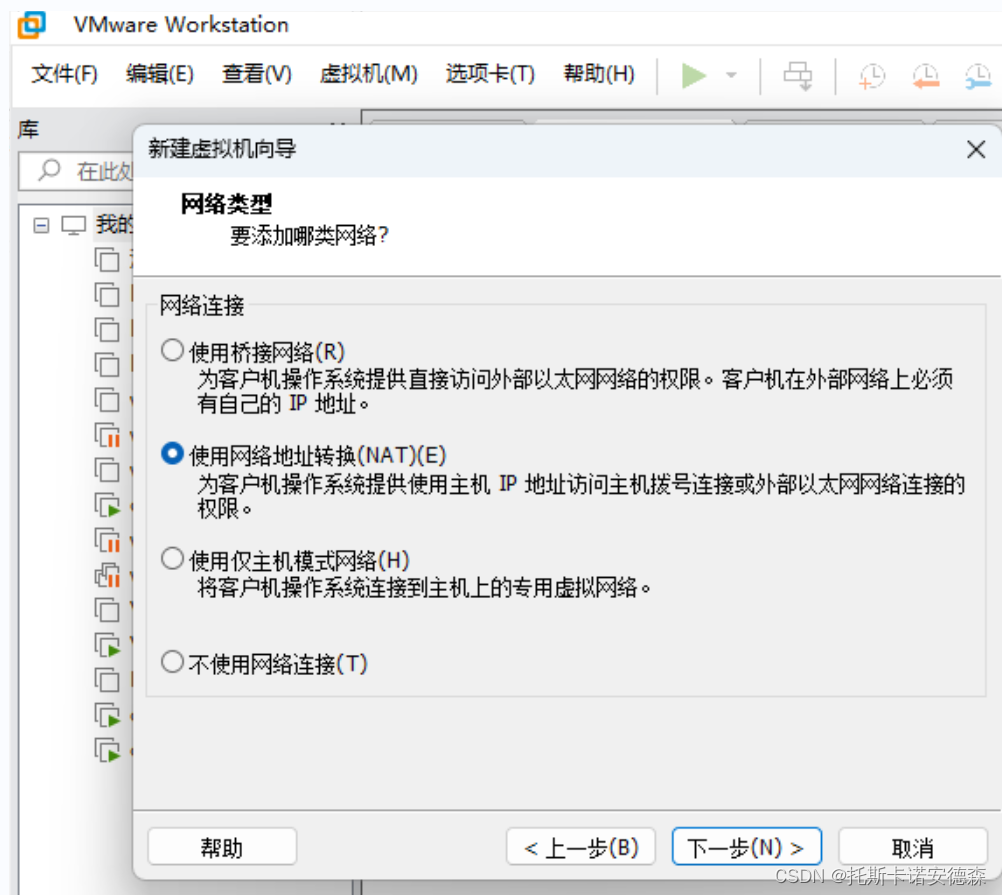The width and height of the screenshot is (1002, 895).
Task: Click the last running VM icon in library
Action: pyautogui.click(x=107, y=750)
